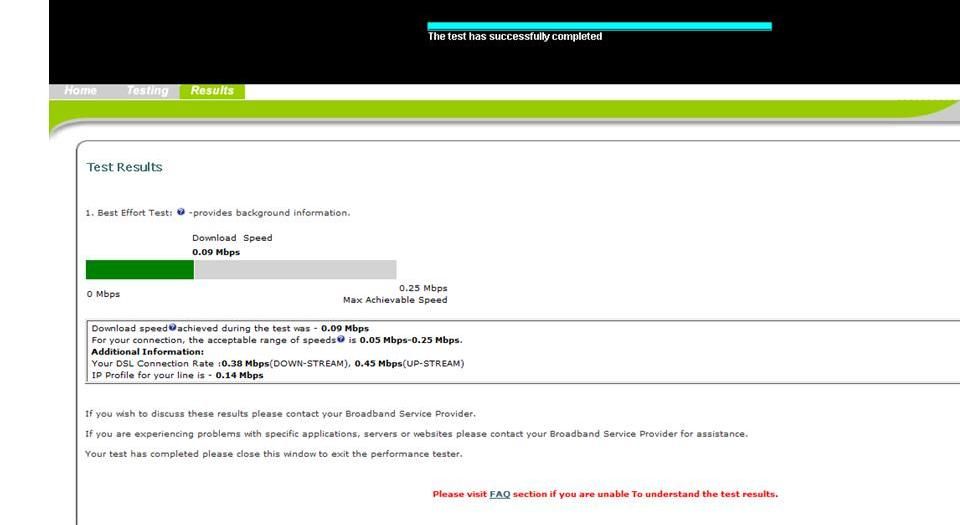Screen dimensions: 960x525
Task: Click the red 'Please visit' notice text
Action: pyautogui.click(x=605, y=494)
